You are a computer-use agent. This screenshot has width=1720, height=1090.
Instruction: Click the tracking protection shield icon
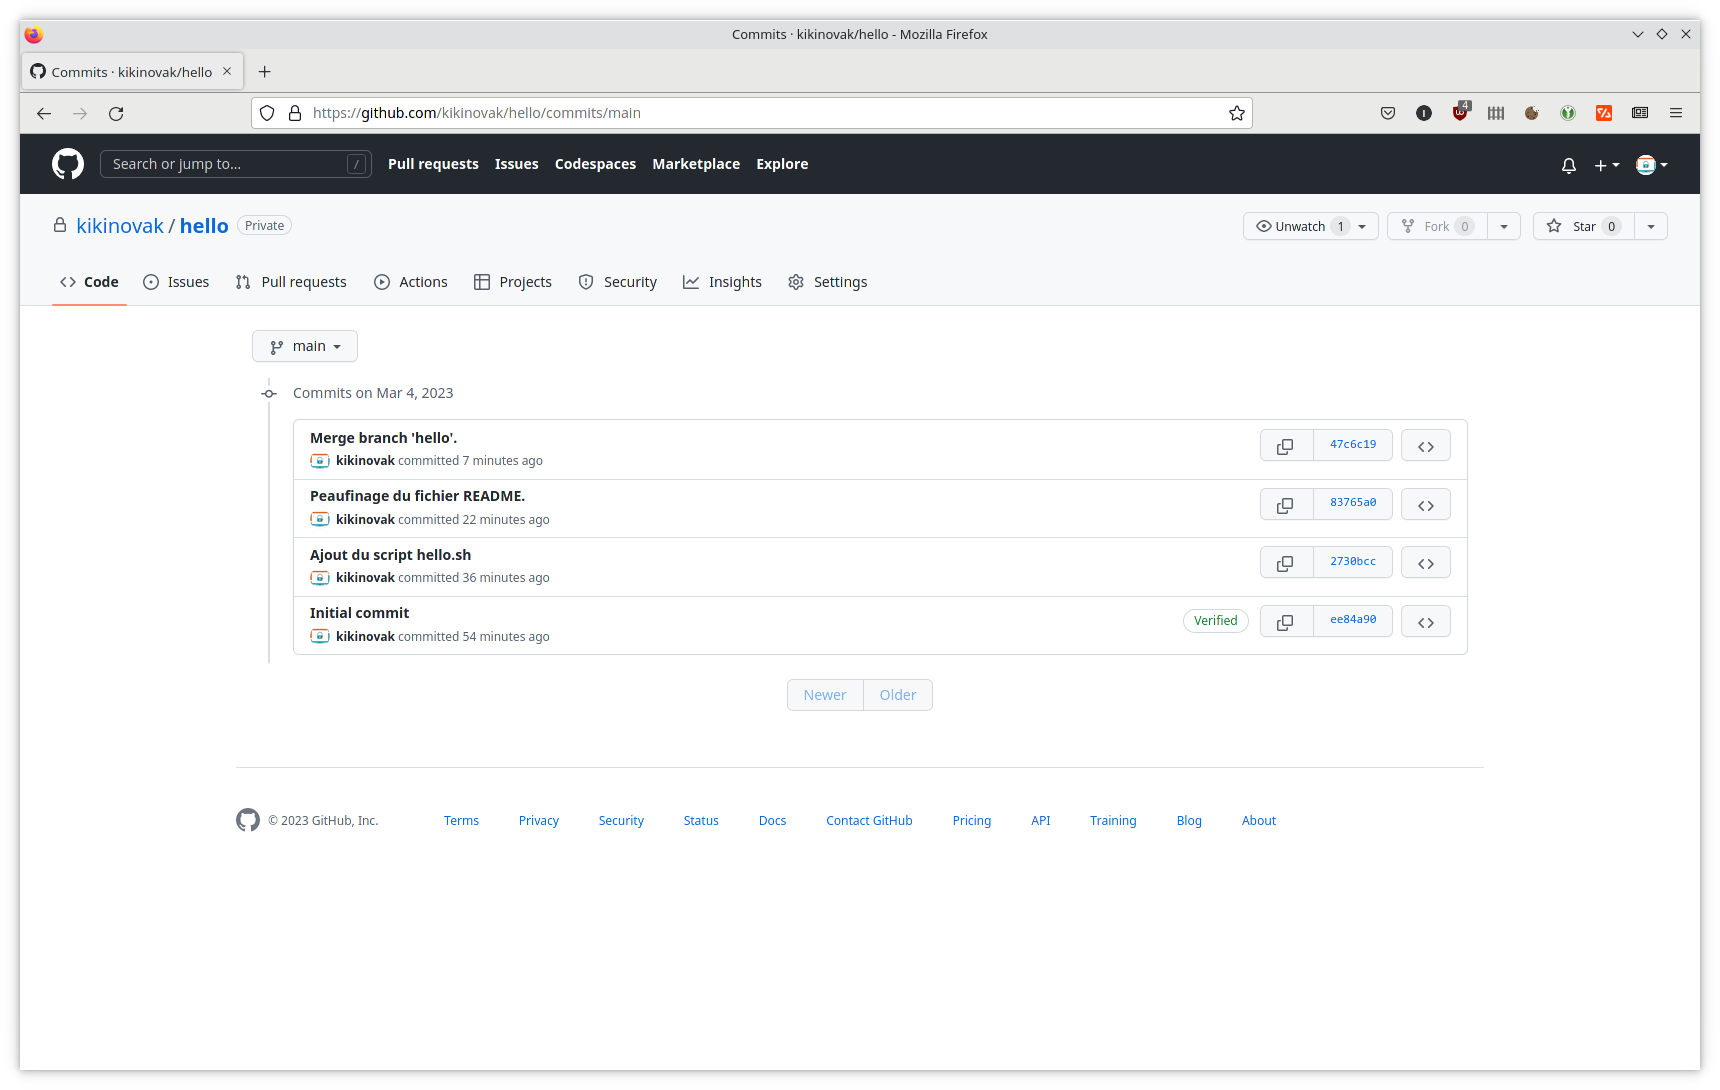point(267,113)
